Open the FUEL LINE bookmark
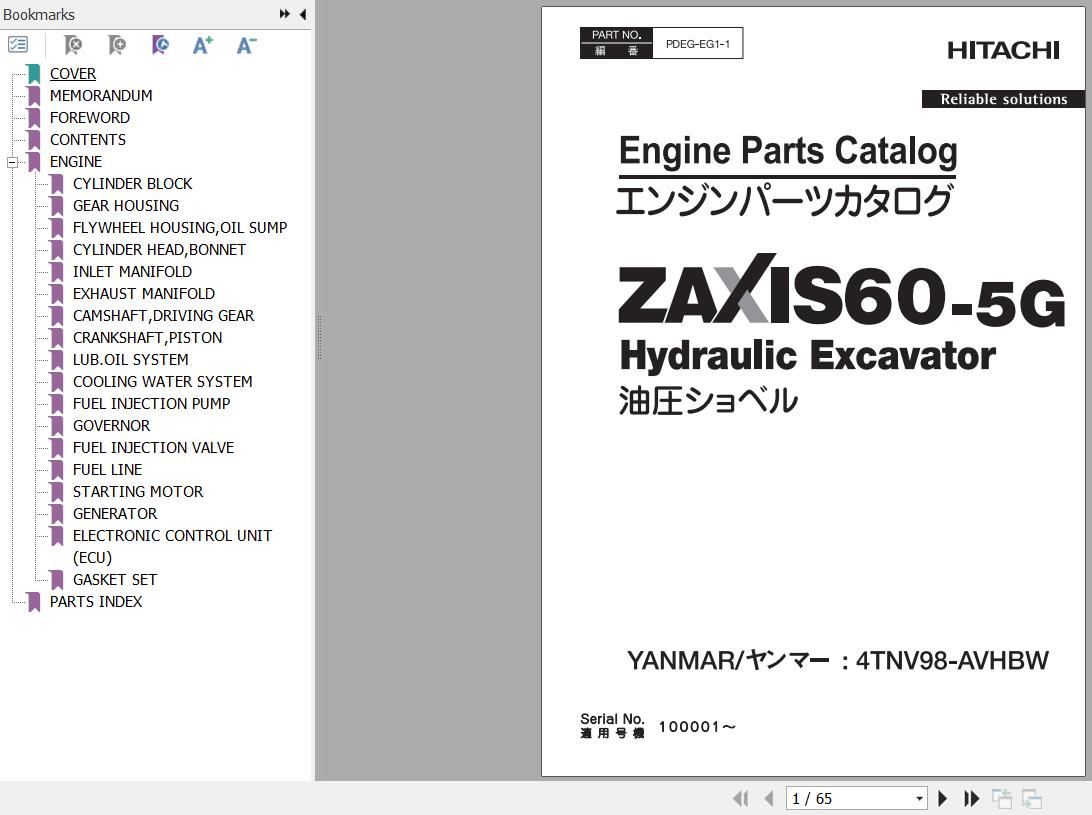Image resolution: width=1092 pixels, height=815 pixels. (107, 470)
